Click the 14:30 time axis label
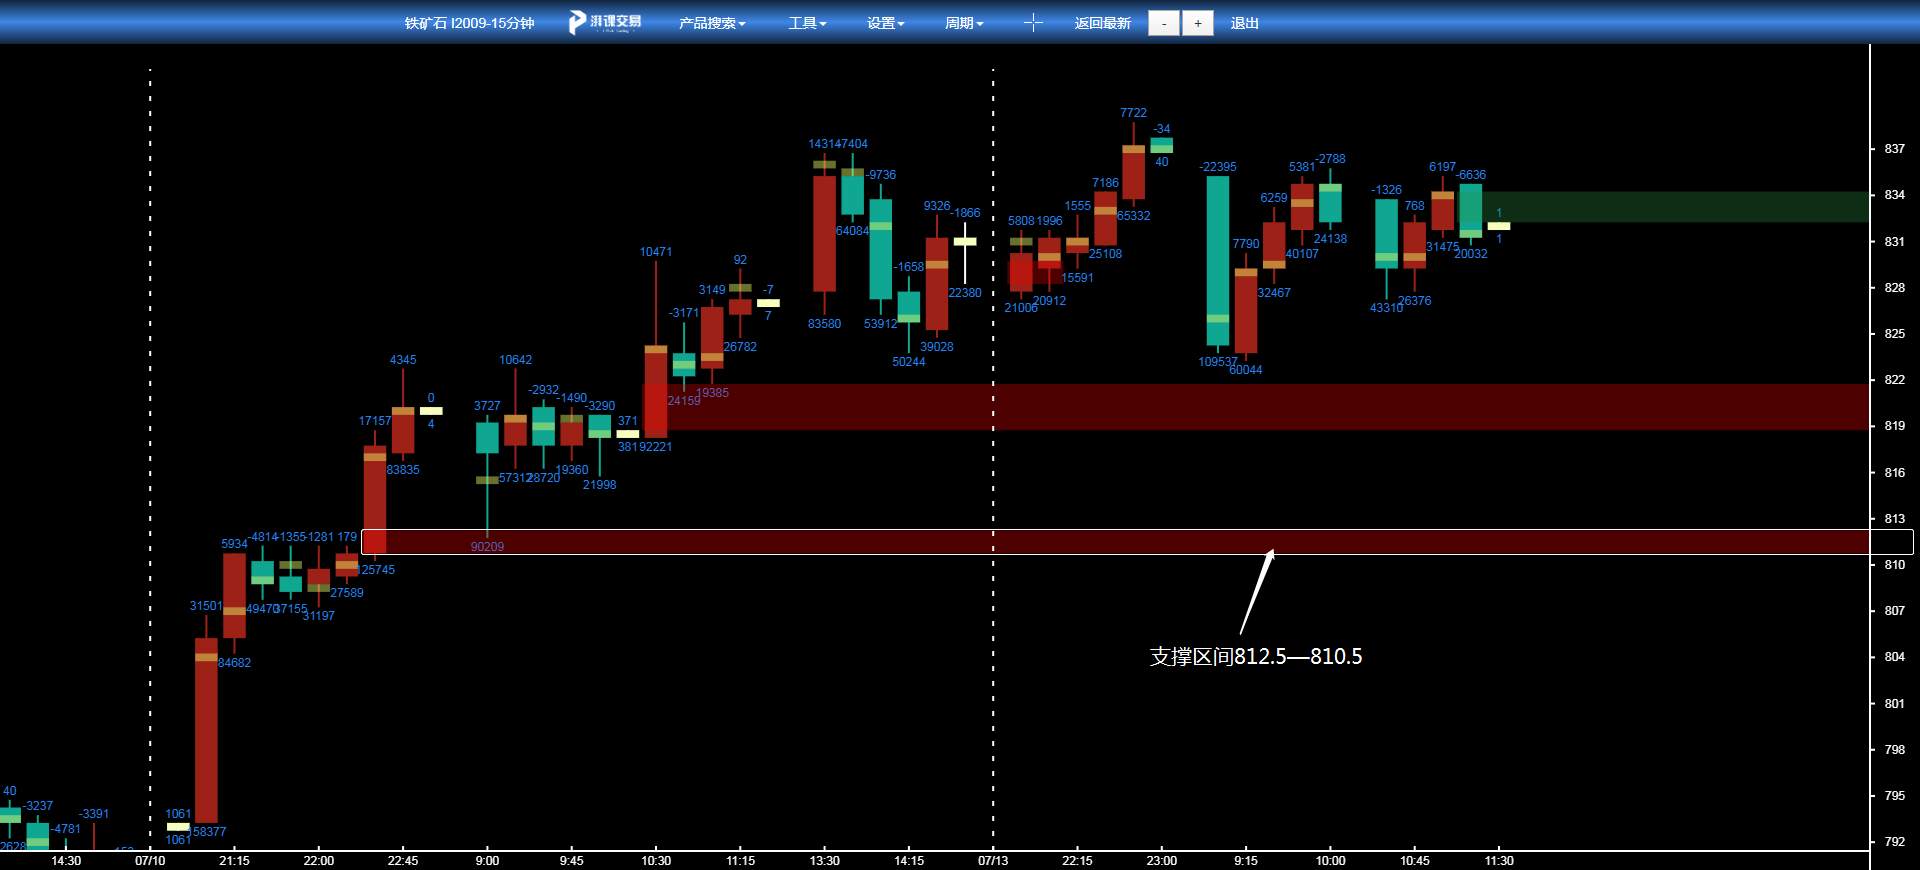The height and width of the screenshot is (870, 1920). pos(66,861)
